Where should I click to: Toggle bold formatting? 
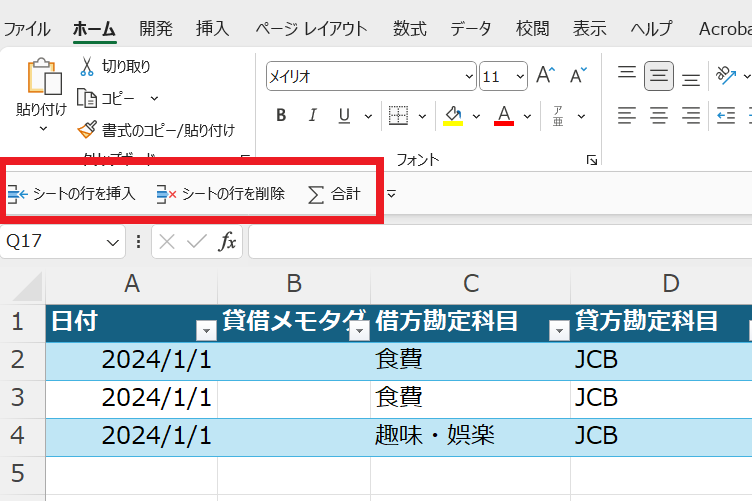click(281, 116)
